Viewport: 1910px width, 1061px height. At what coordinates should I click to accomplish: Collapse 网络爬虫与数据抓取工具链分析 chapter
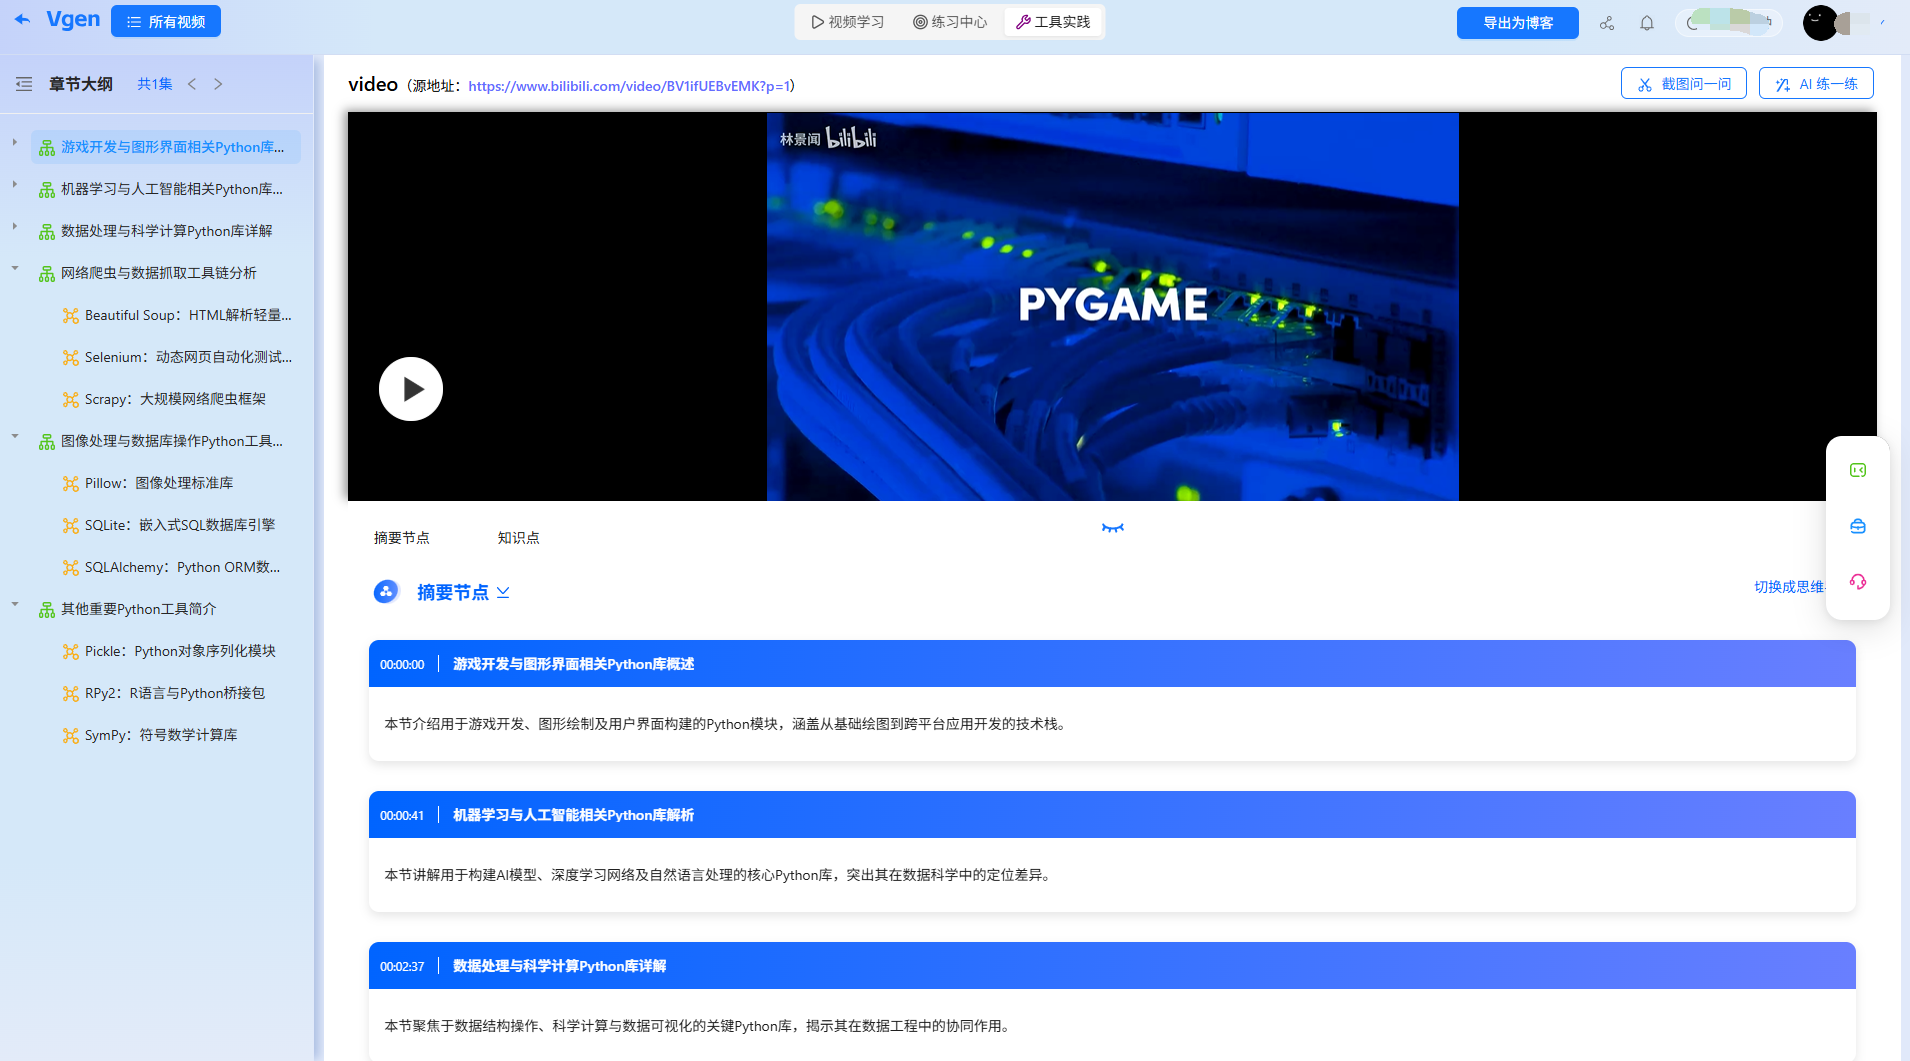pyautogui.click(x=14, y=268)
